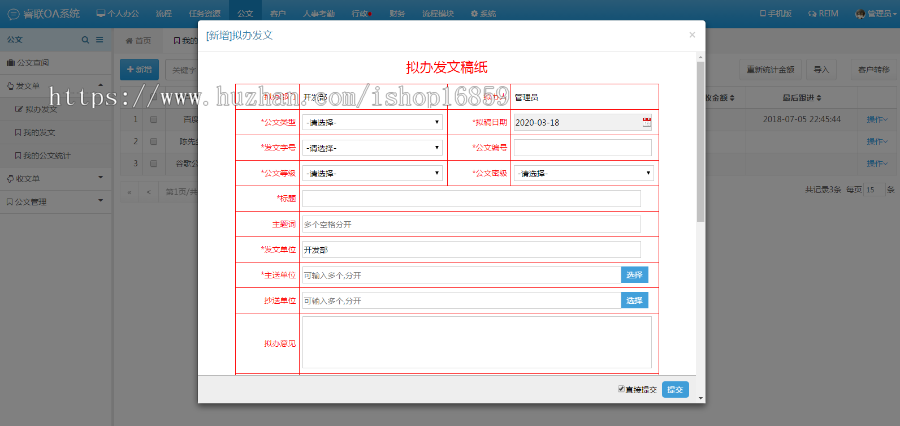This screenshot has width=900, height=426.
Task: Tick the checkbox in table row 1
Action: [x=153, y=119]
